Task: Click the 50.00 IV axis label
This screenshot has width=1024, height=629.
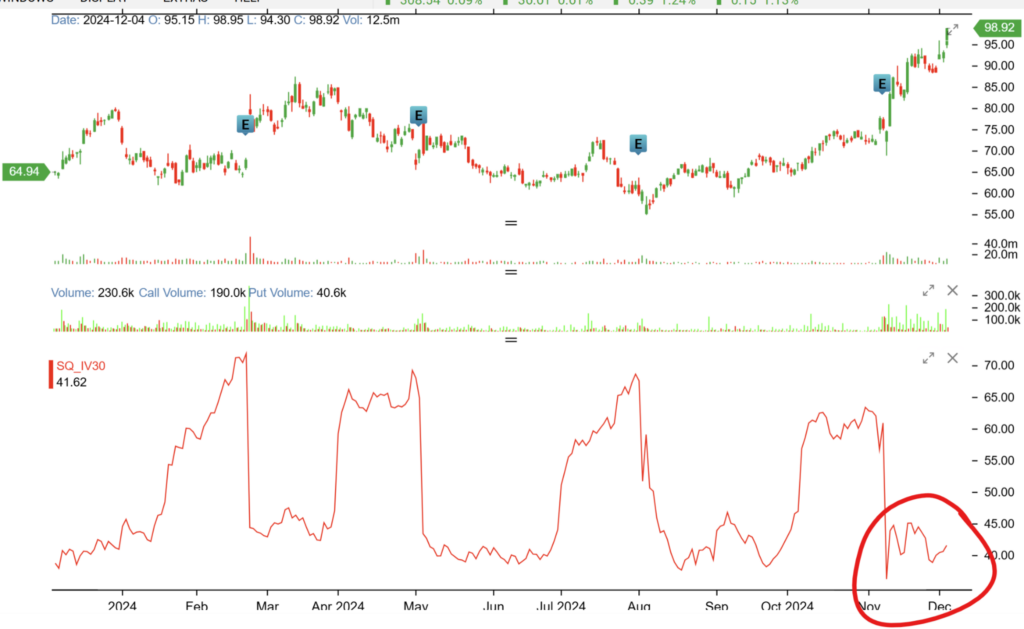Action: pyautogui.click(x=999, y=492)
